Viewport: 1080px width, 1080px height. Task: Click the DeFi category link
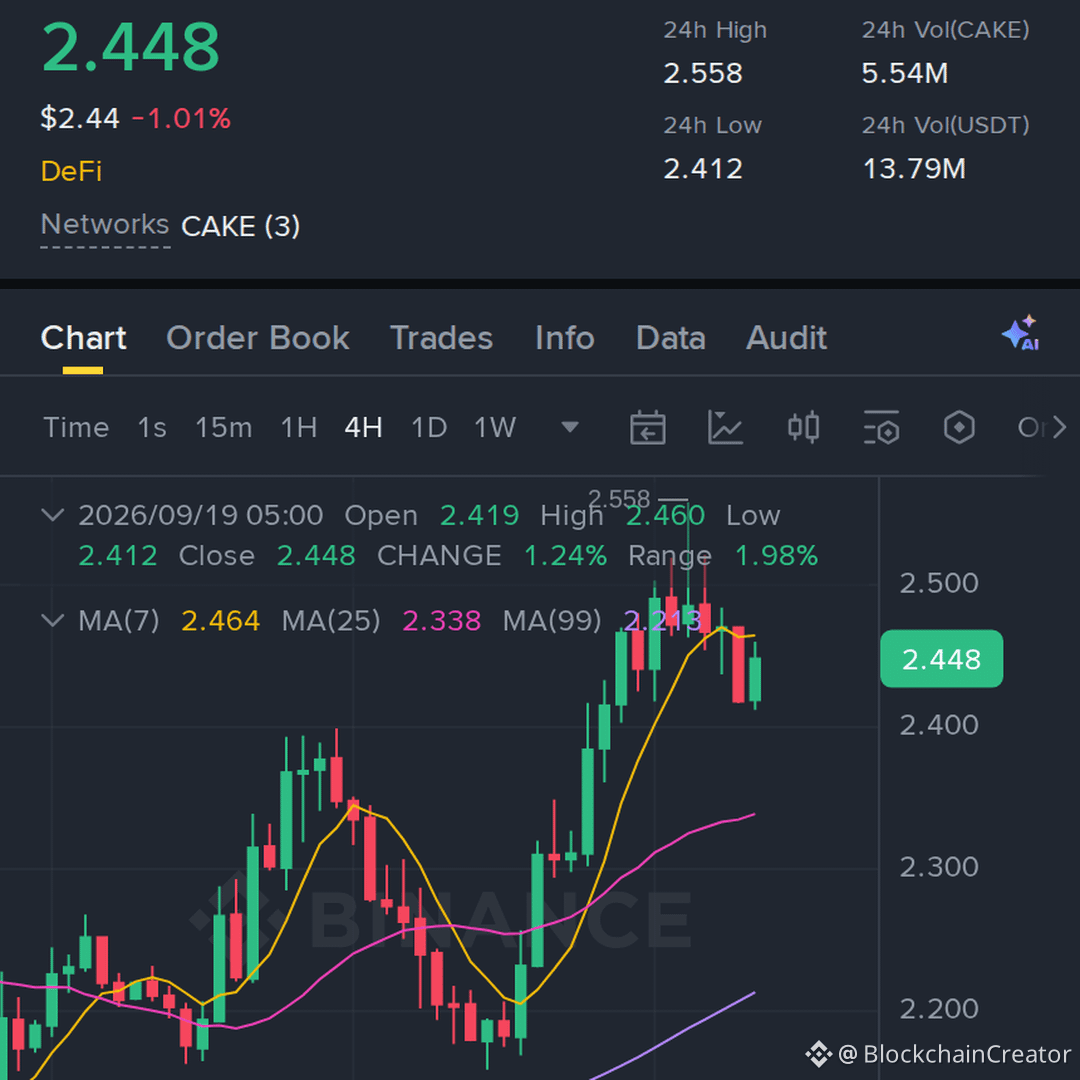tap(71, 171)
